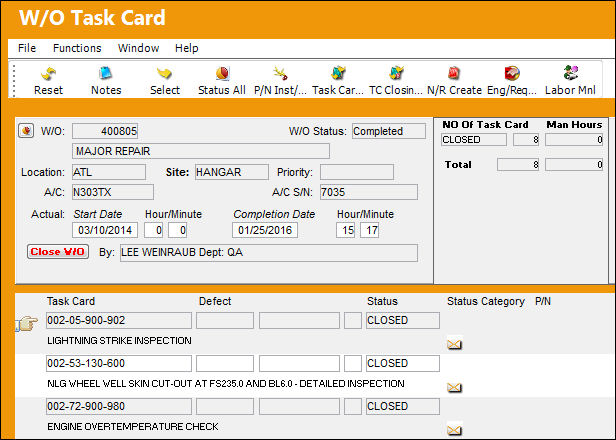
Task: Click CLOSED status of task card 002-53-130-600
Action: 403,363
